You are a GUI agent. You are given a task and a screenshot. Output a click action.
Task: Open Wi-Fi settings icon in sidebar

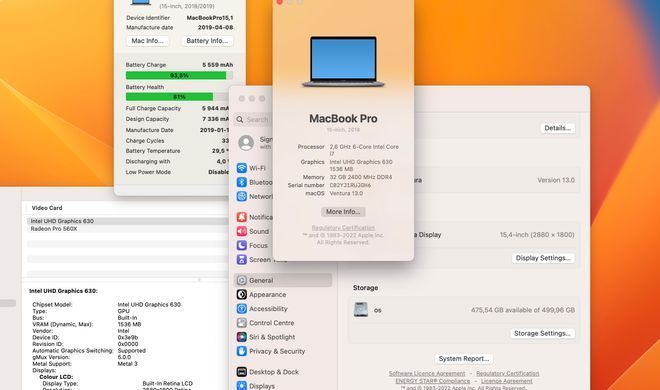pos(242,168)
